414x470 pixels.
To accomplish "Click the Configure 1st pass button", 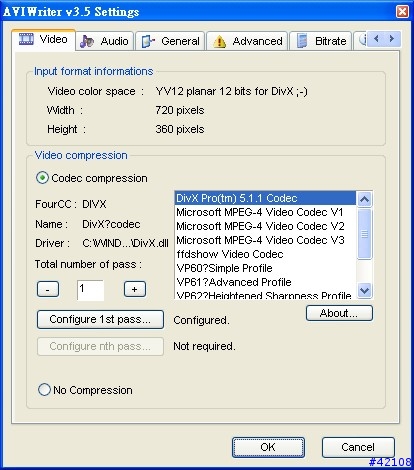I will click(100, 319).
